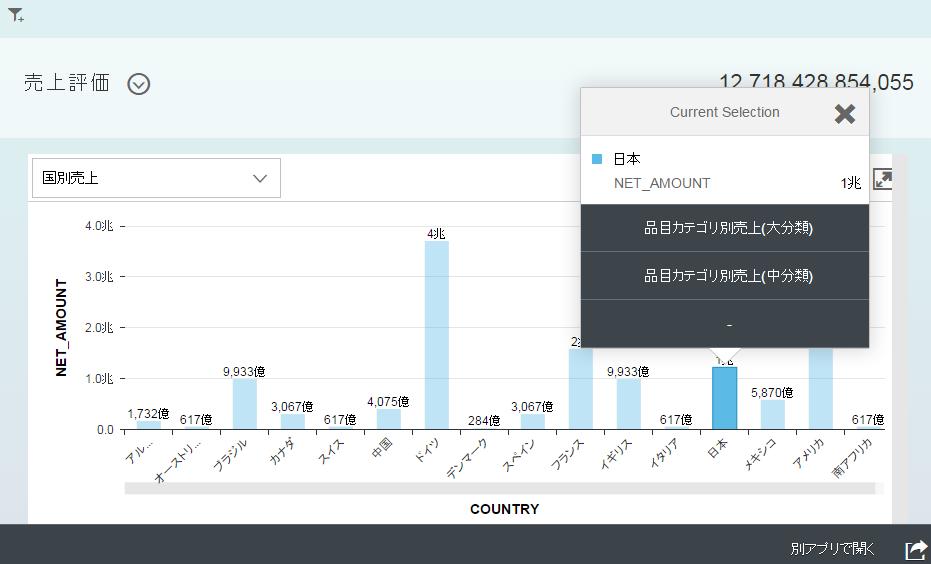This screenshot has height=564, width=931.
Task: Select the ドイツ bar in the chart
Action: 436,335
